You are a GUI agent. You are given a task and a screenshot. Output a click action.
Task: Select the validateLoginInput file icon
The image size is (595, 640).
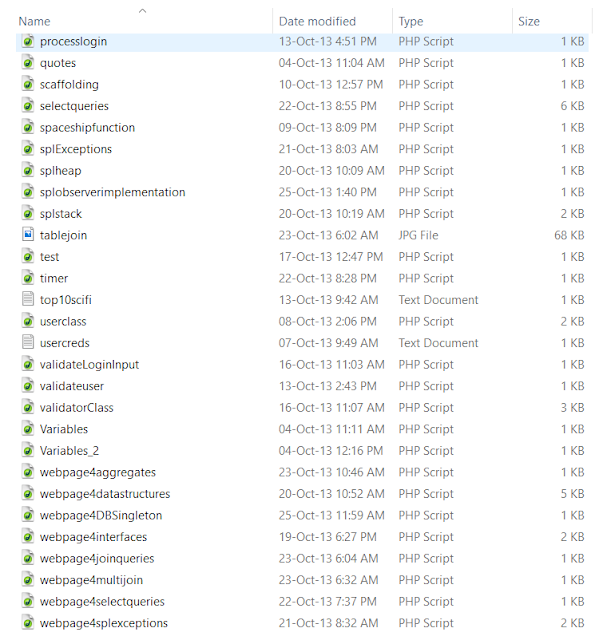click(28, 364)
